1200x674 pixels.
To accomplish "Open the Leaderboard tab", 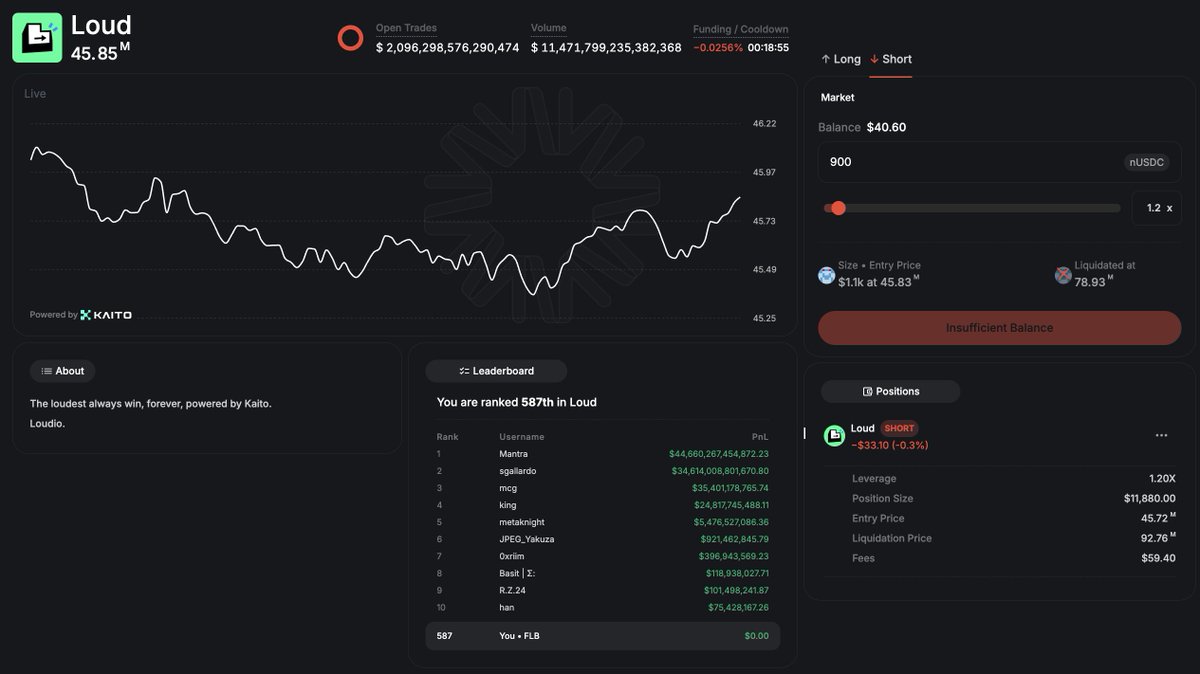I will (496, 371).
